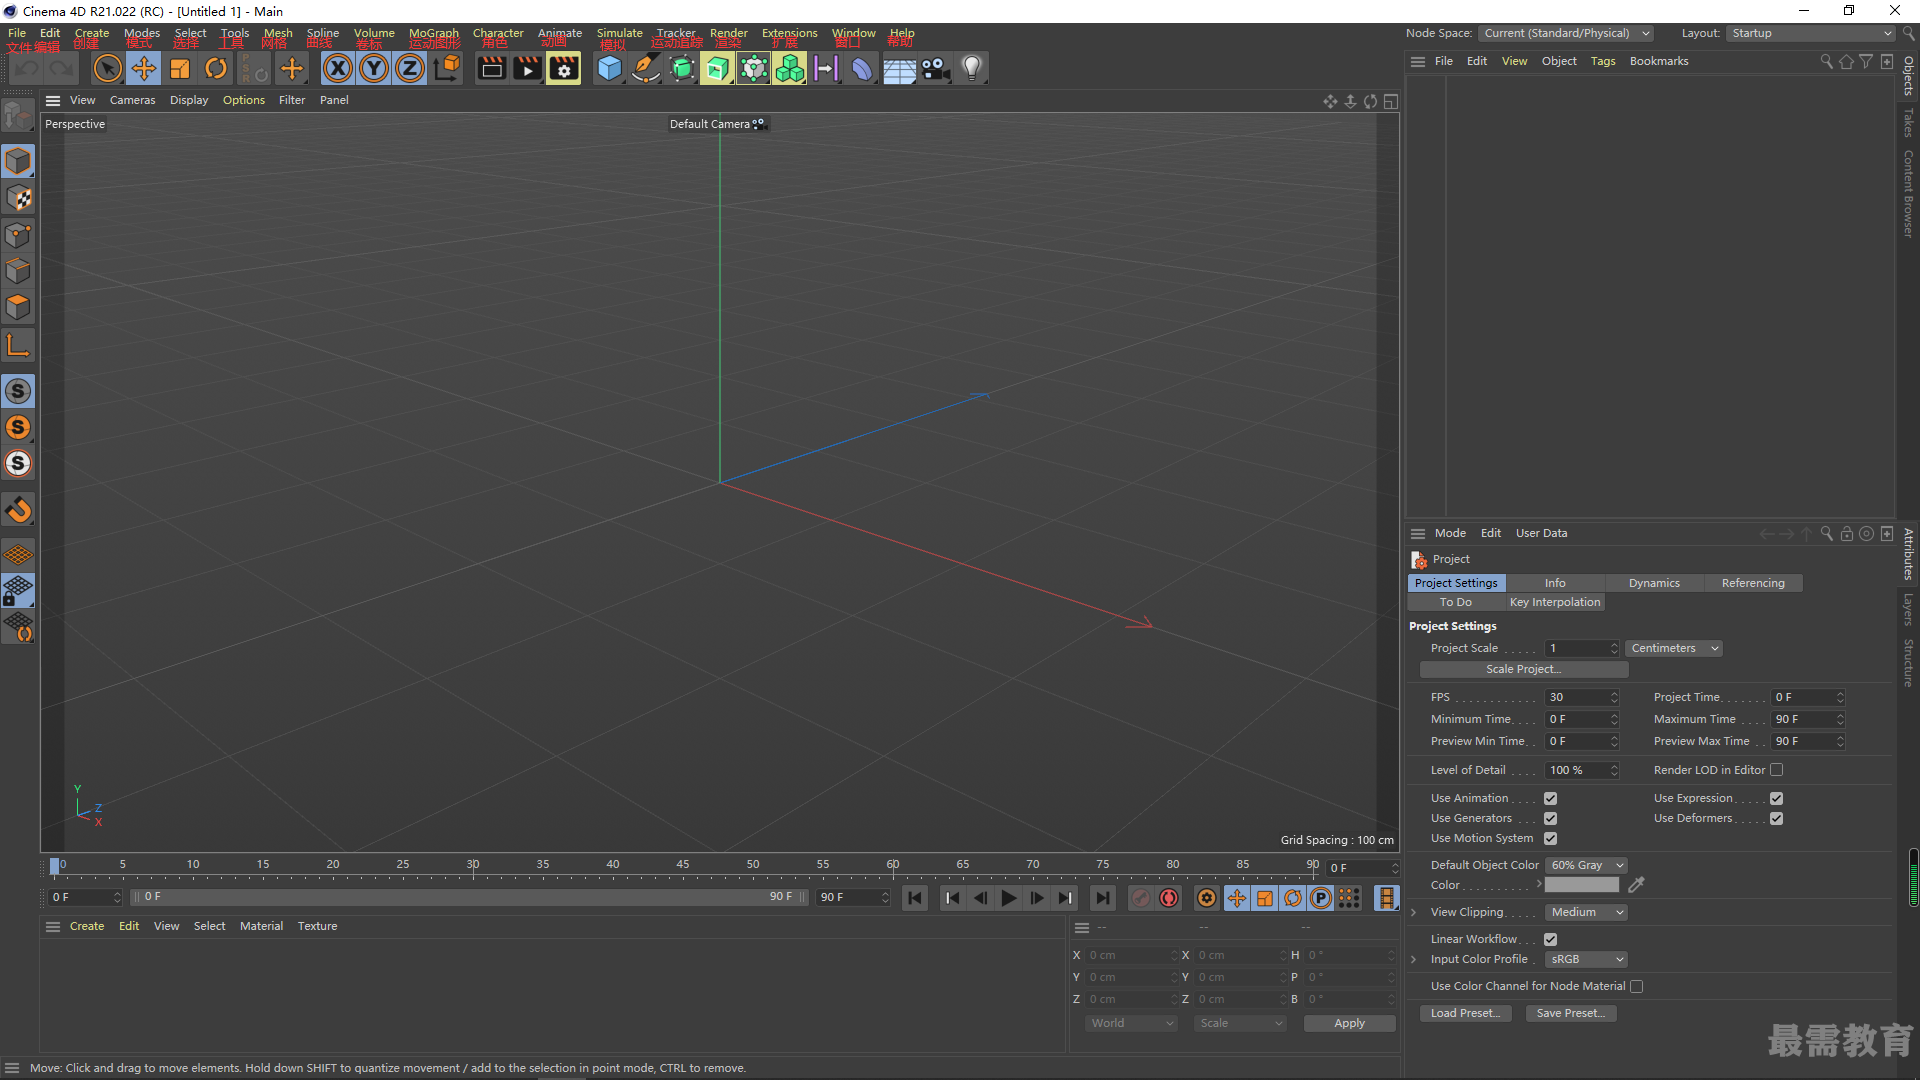Click the Record Active Objects button
Viewport: 1920px width, 1080px height.
pyautogui.click(x=1141, y=898)
